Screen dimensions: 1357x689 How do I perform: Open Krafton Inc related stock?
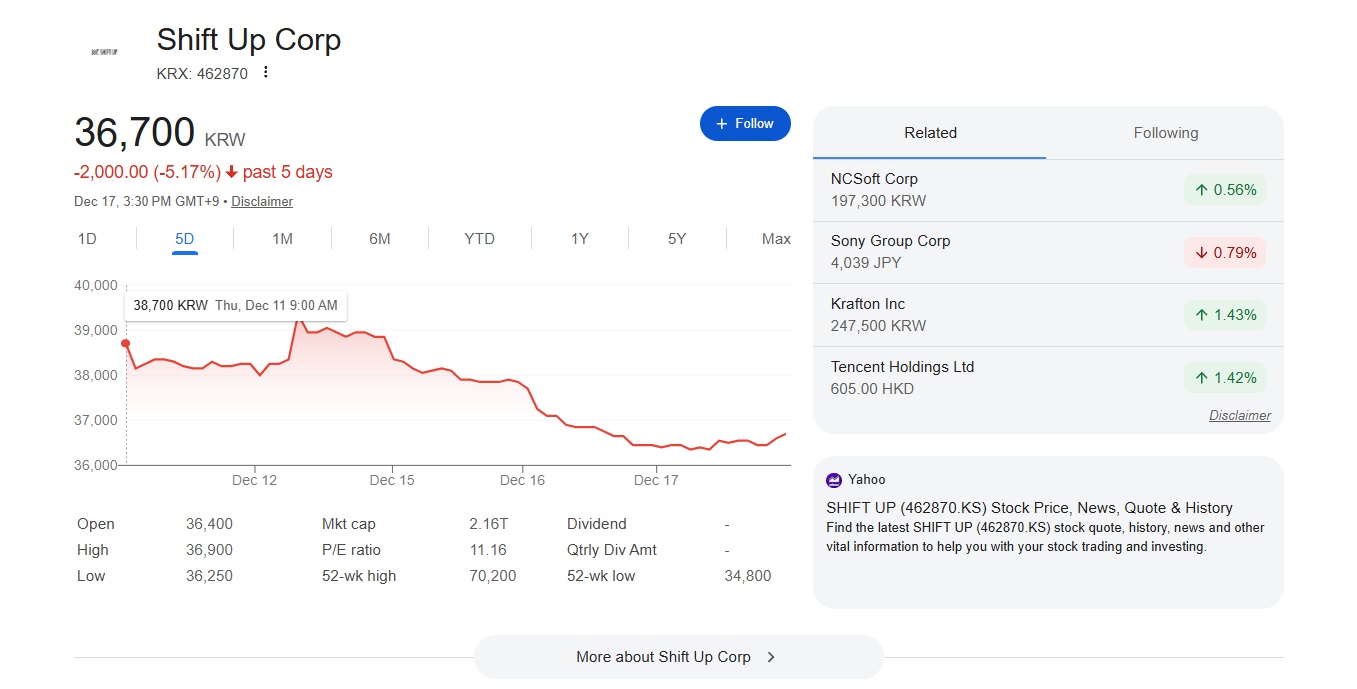tap(1048, 315)
